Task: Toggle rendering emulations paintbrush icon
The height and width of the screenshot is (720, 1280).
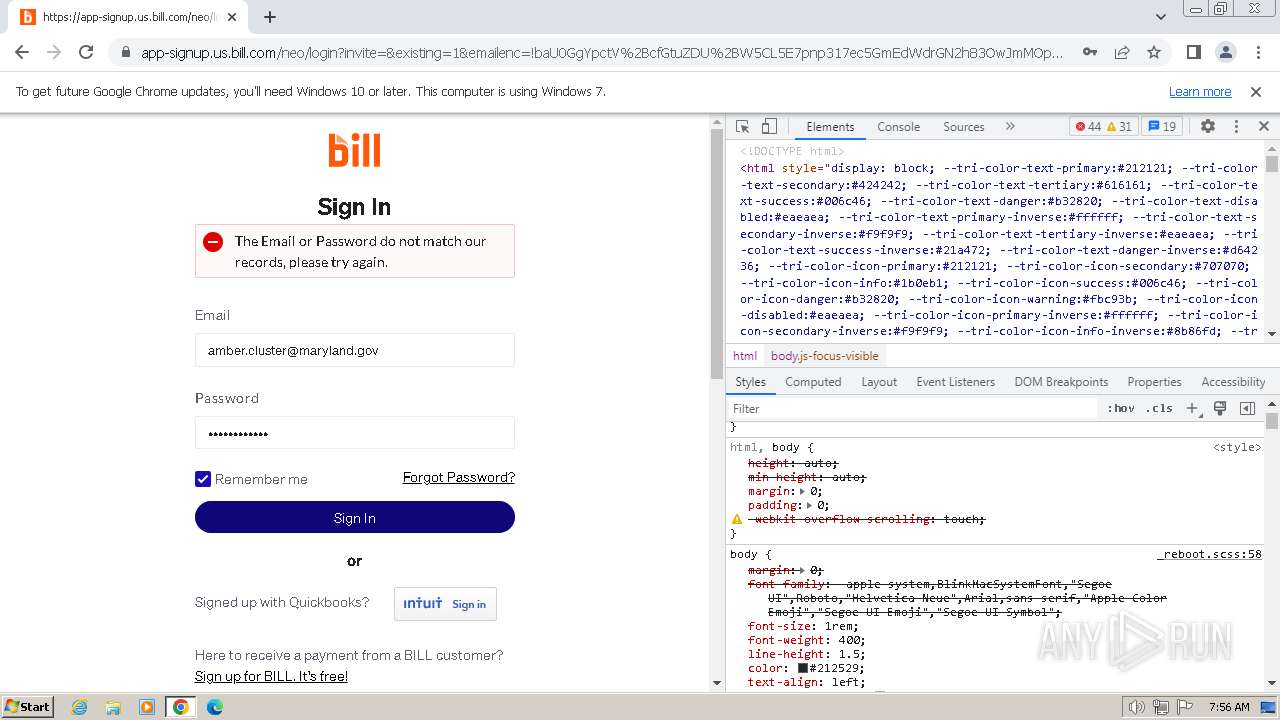Action: (x=1220, y=408)
